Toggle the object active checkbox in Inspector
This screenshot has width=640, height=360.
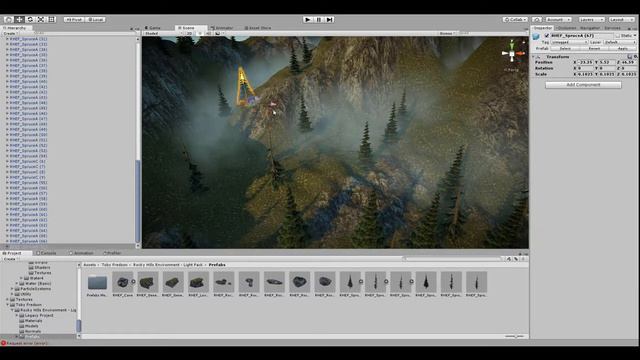(547, 36)
